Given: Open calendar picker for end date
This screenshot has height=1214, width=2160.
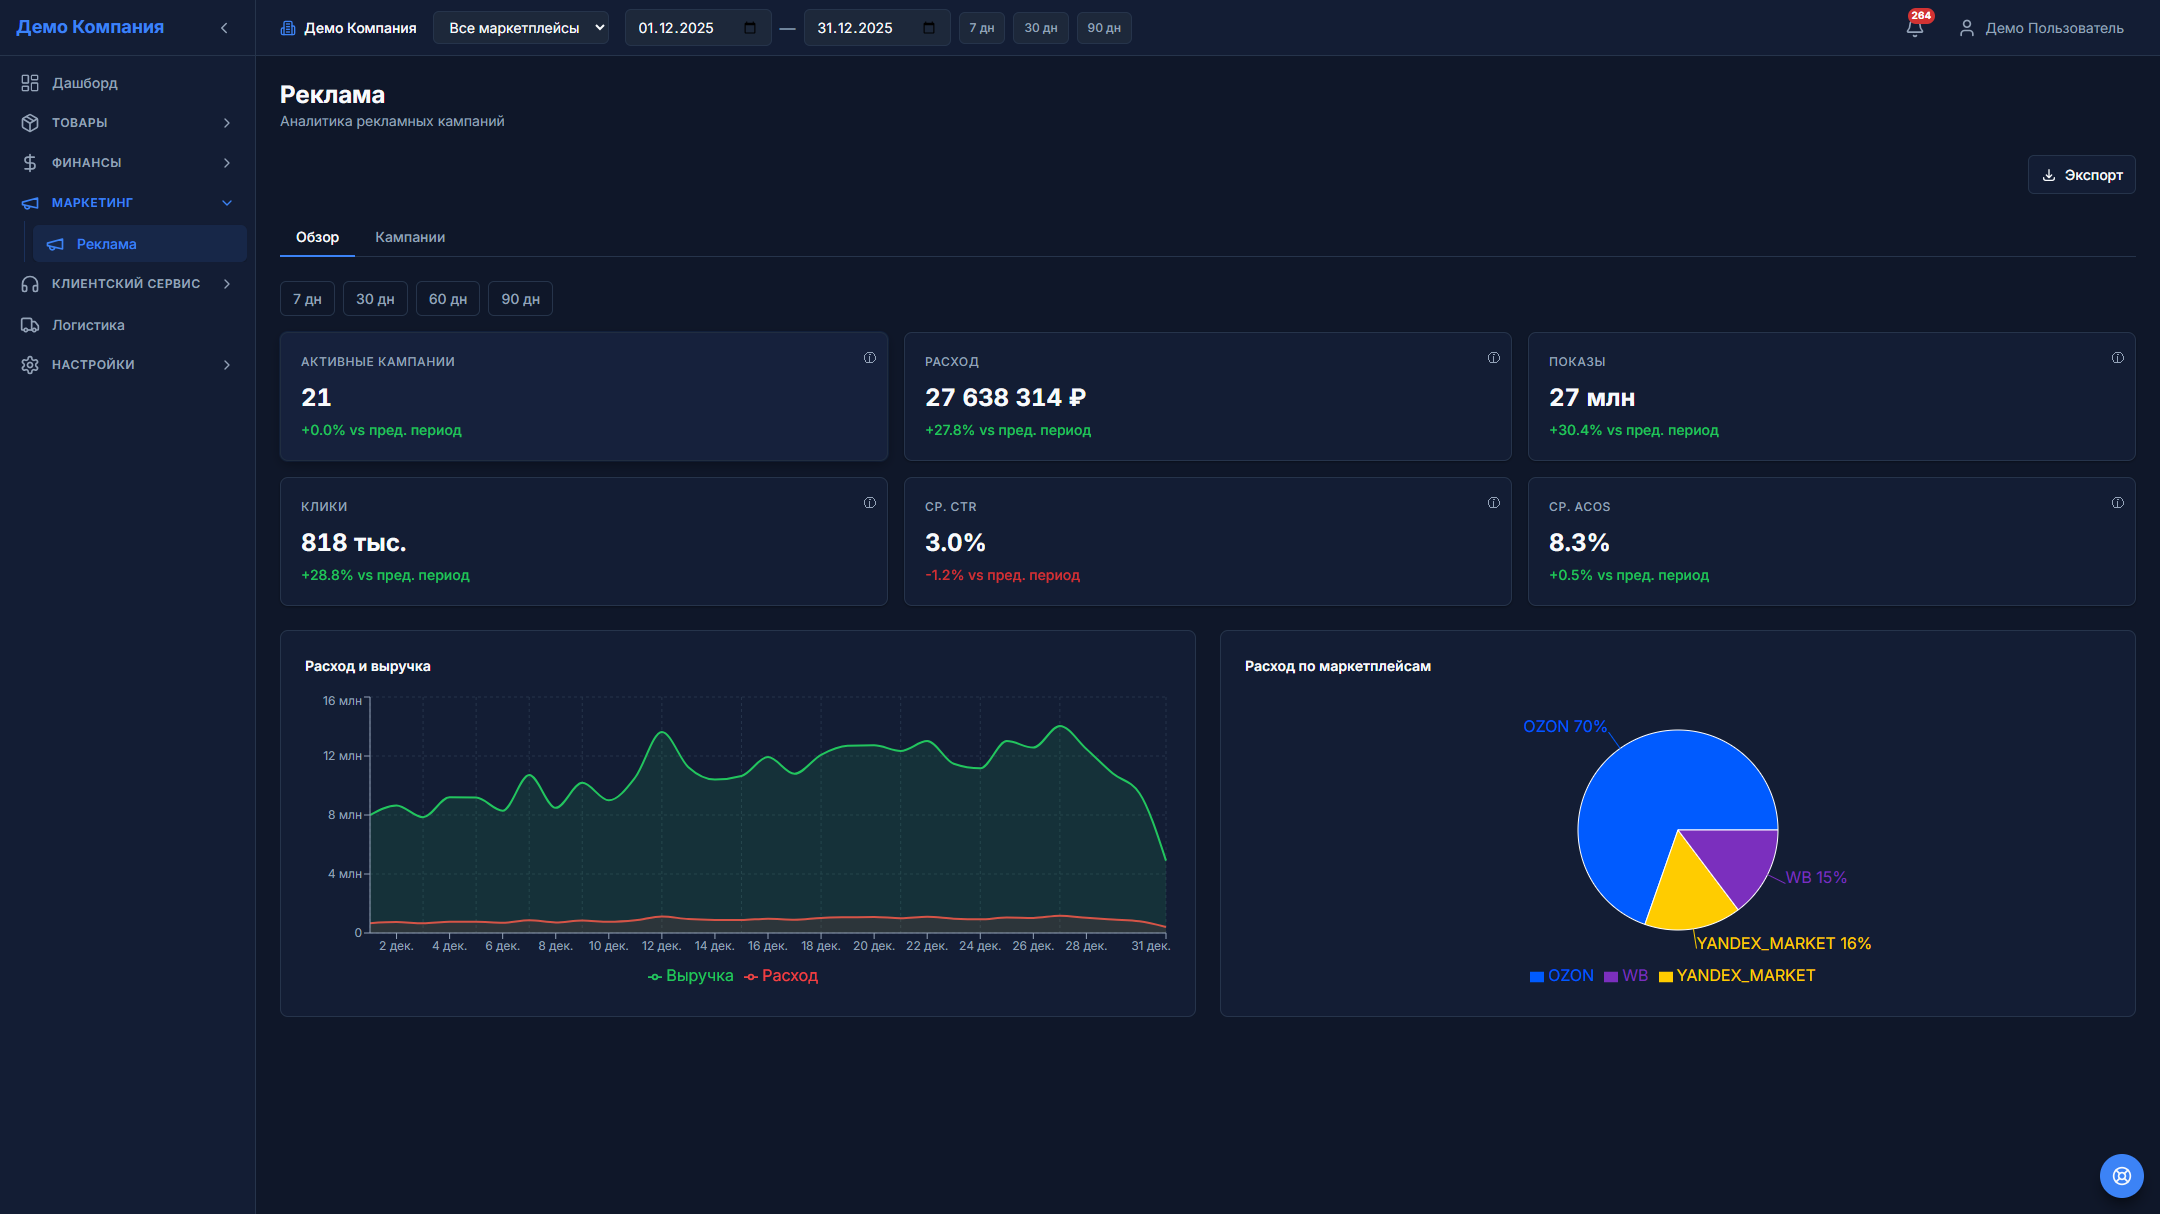Looking at the screenshot, I should (x=929, y=28).
